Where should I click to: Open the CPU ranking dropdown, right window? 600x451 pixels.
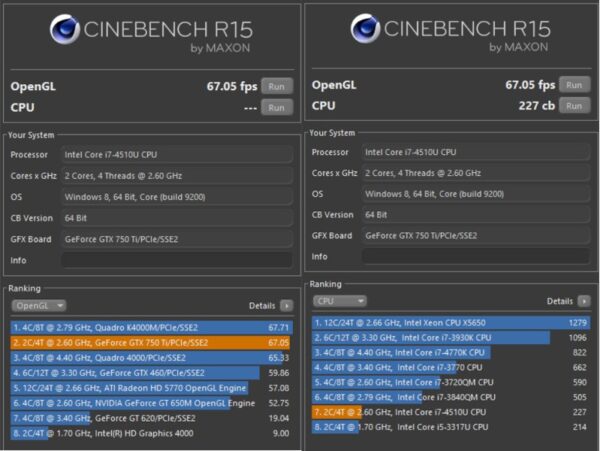(340, 301)
